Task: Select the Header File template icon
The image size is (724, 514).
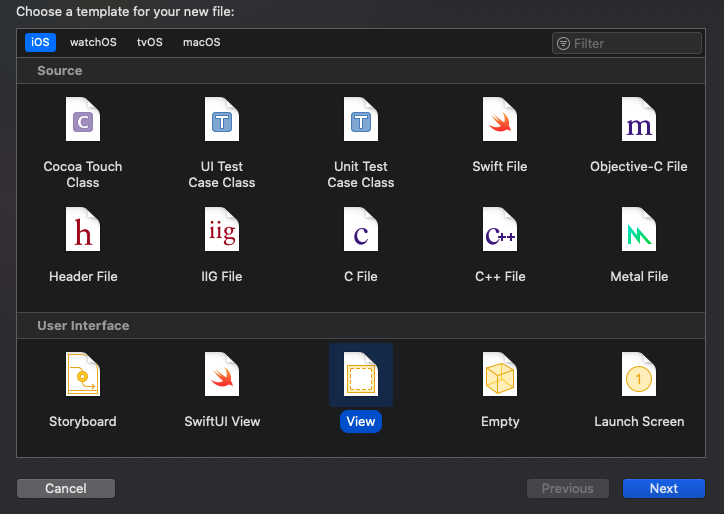Action: pos(83,229)
